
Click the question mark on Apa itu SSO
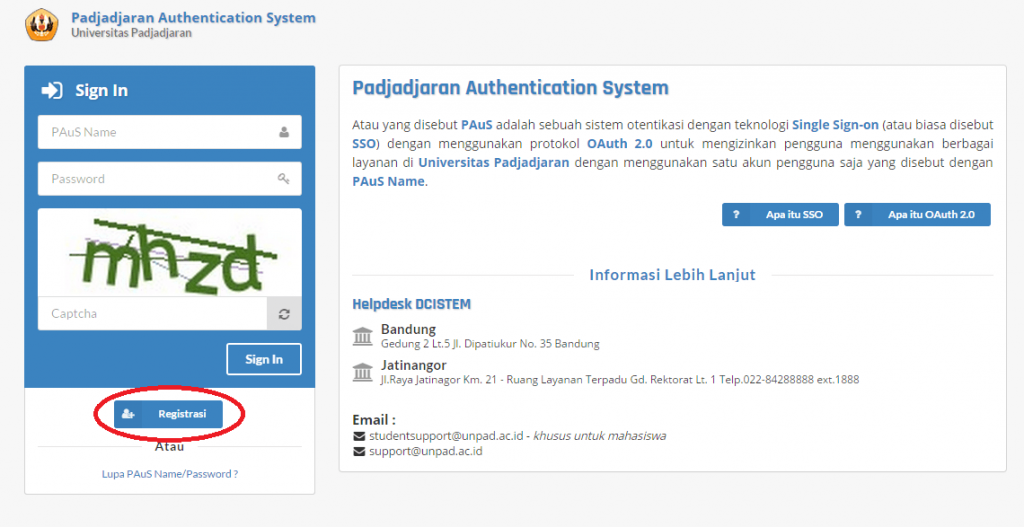(736, 214)
